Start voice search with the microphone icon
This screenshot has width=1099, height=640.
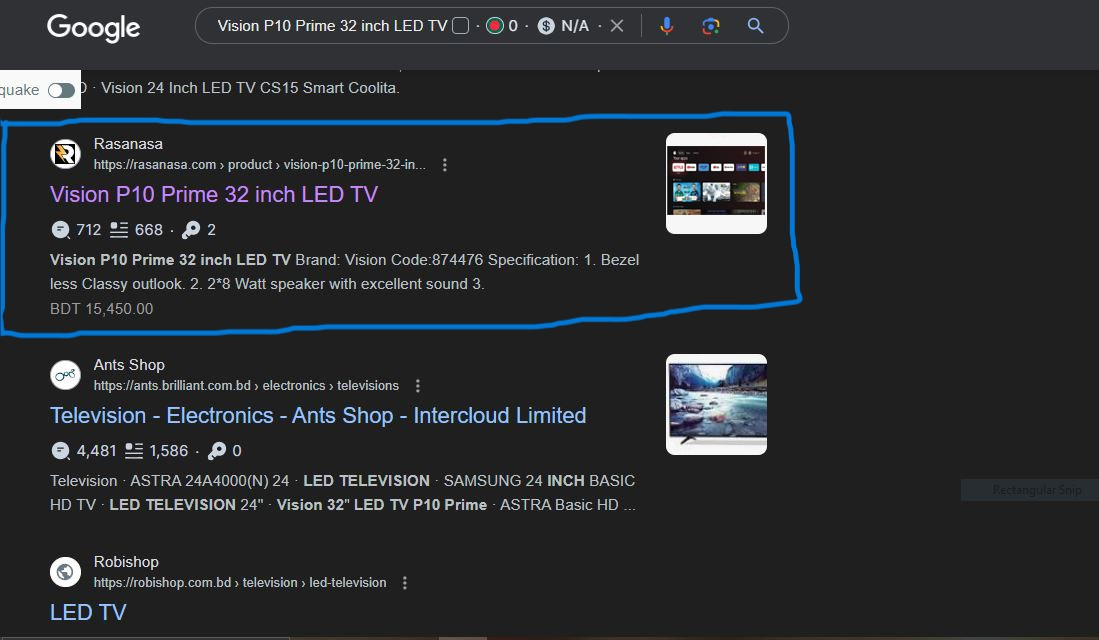pos(667,26)
